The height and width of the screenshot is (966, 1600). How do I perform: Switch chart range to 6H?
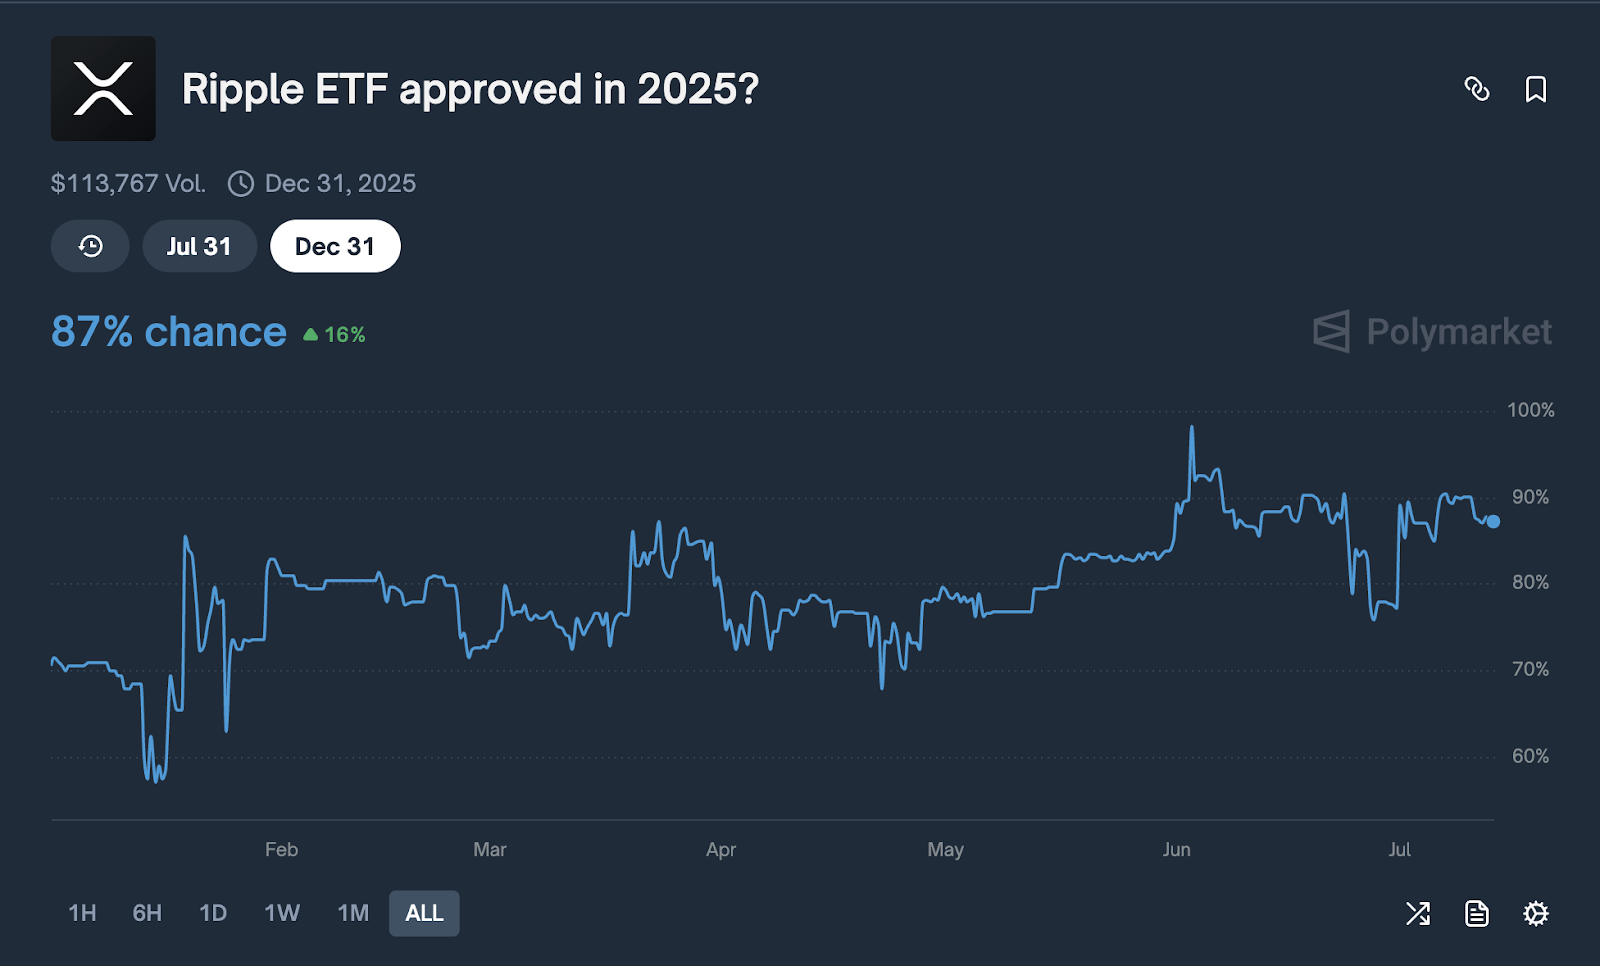click(147, 913)
